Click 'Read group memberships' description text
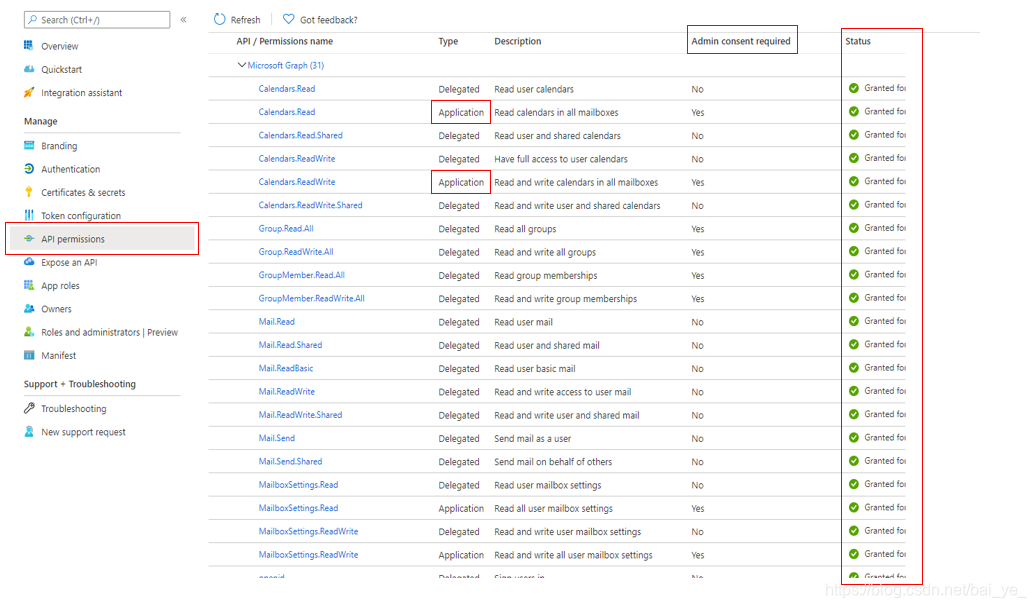The height and width of the screenshot is (608, 1036). click(x=546, y=276)
